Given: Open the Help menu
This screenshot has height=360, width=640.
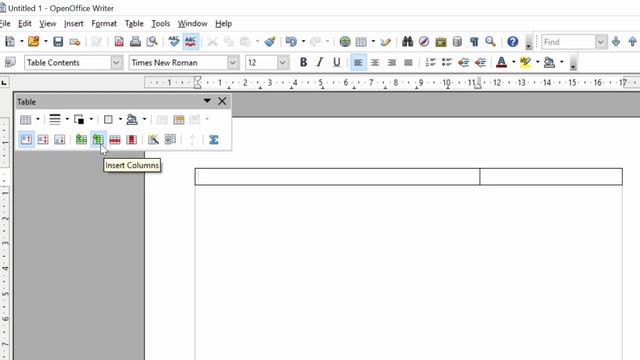Looking at the screenshot, I should tap(223, 24).
